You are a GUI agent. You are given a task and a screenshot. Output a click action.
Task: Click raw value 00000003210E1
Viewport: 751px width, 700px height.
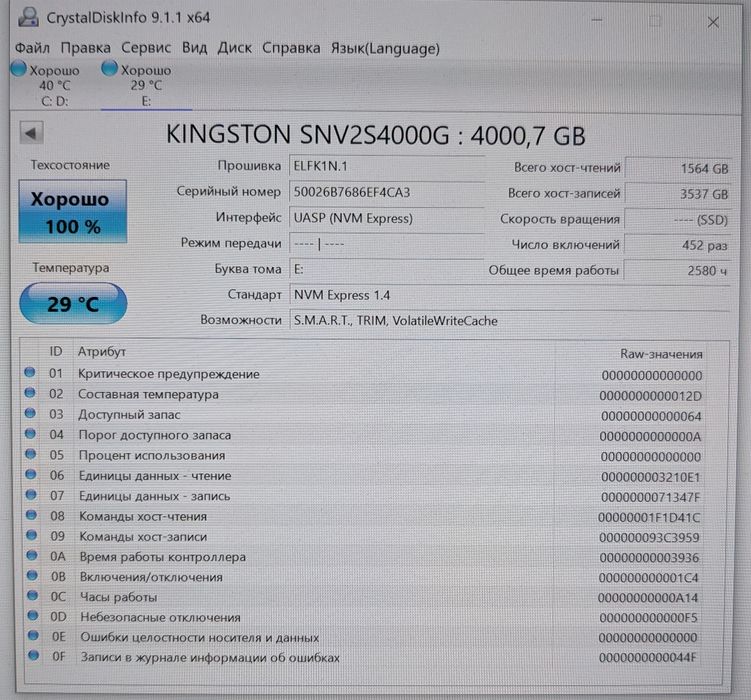point(650,477)
